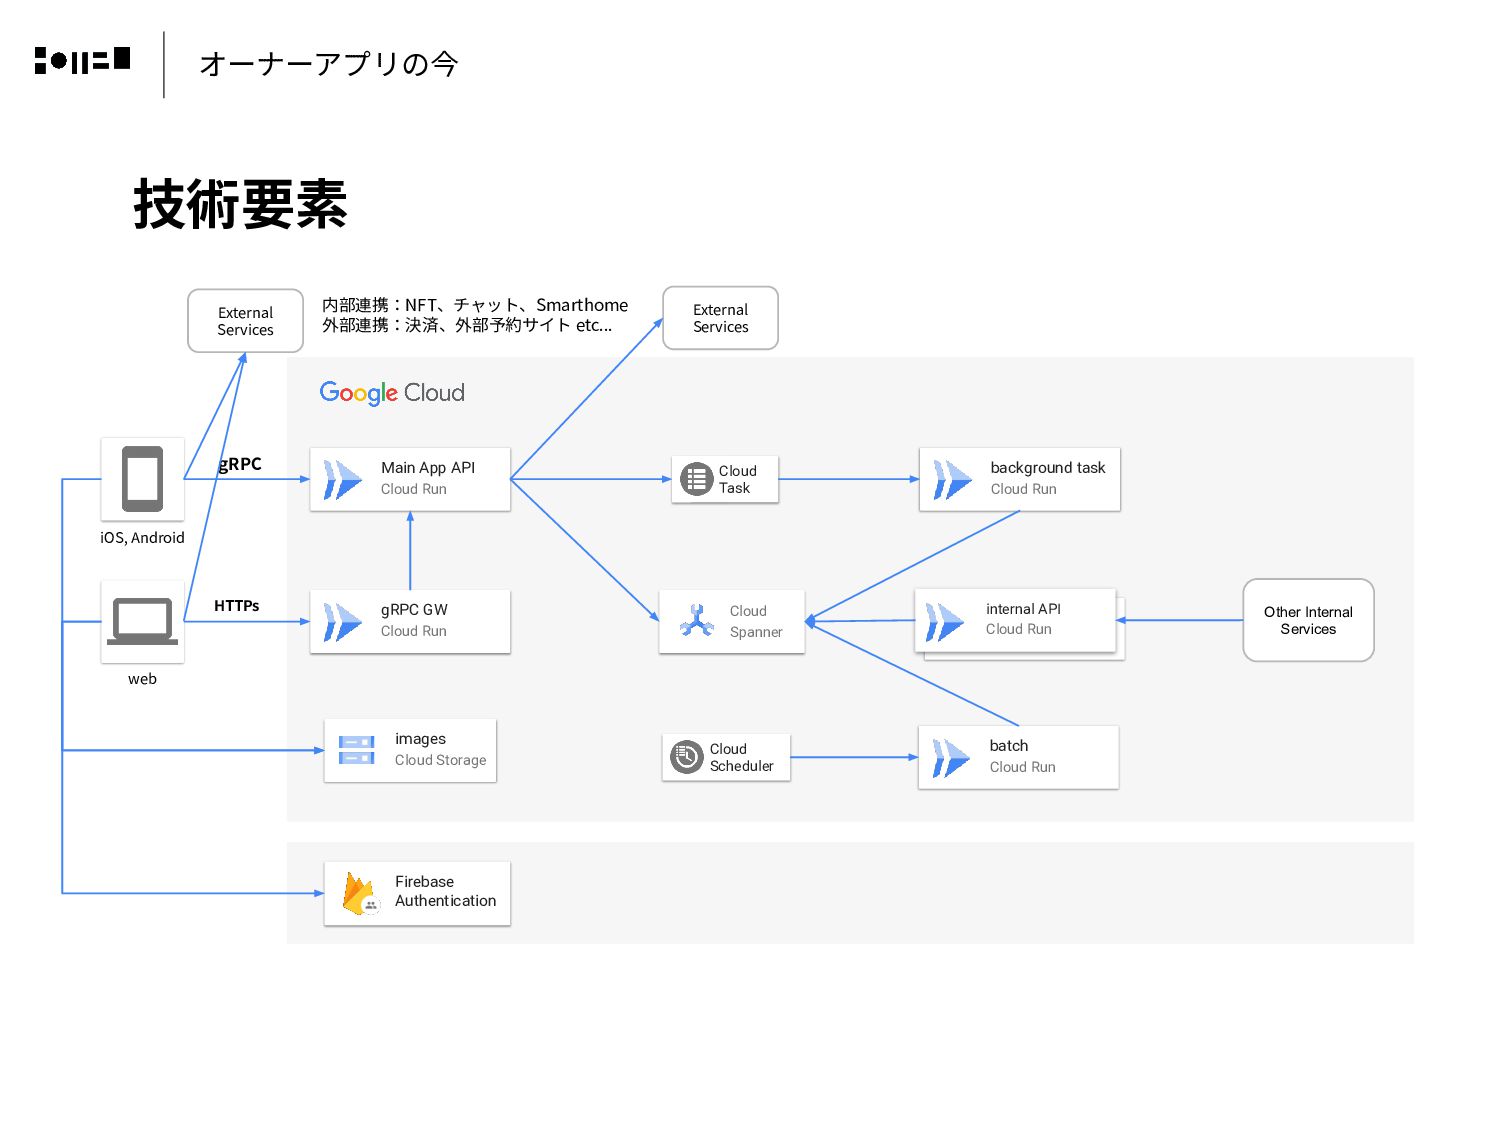The width and height of the screenshot is (1500, 1125).
Task: Click the laptop icon labeled web
Action: 142,621
